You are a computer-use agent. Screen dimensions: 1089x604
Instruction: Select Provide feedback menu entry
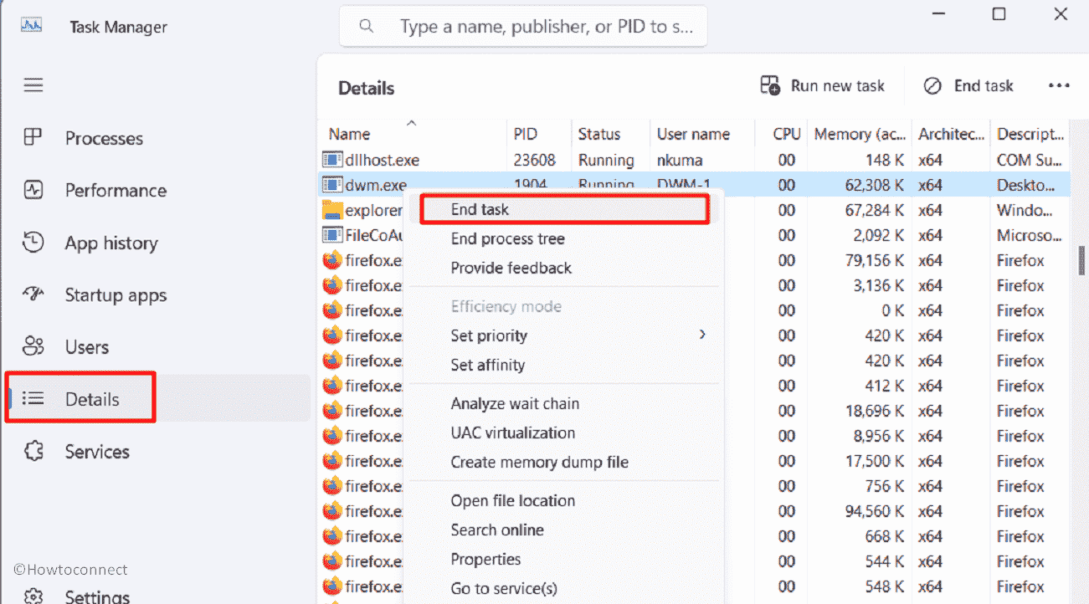click(564, 267)
